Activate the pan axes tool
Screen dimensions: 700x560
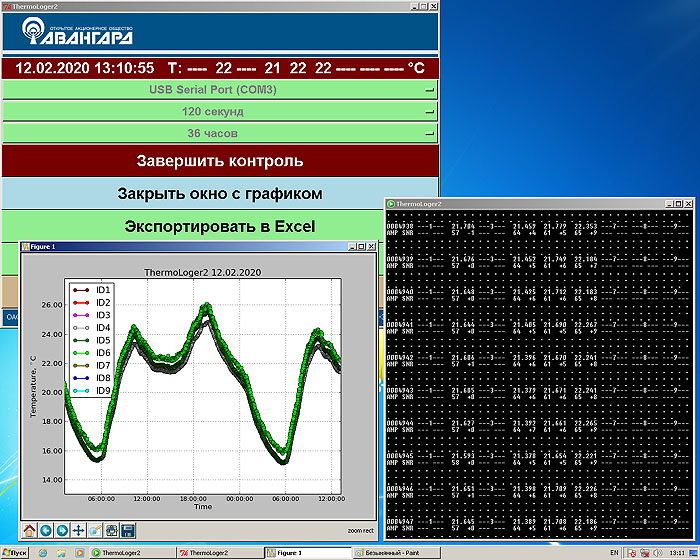(x=79, y=531)
